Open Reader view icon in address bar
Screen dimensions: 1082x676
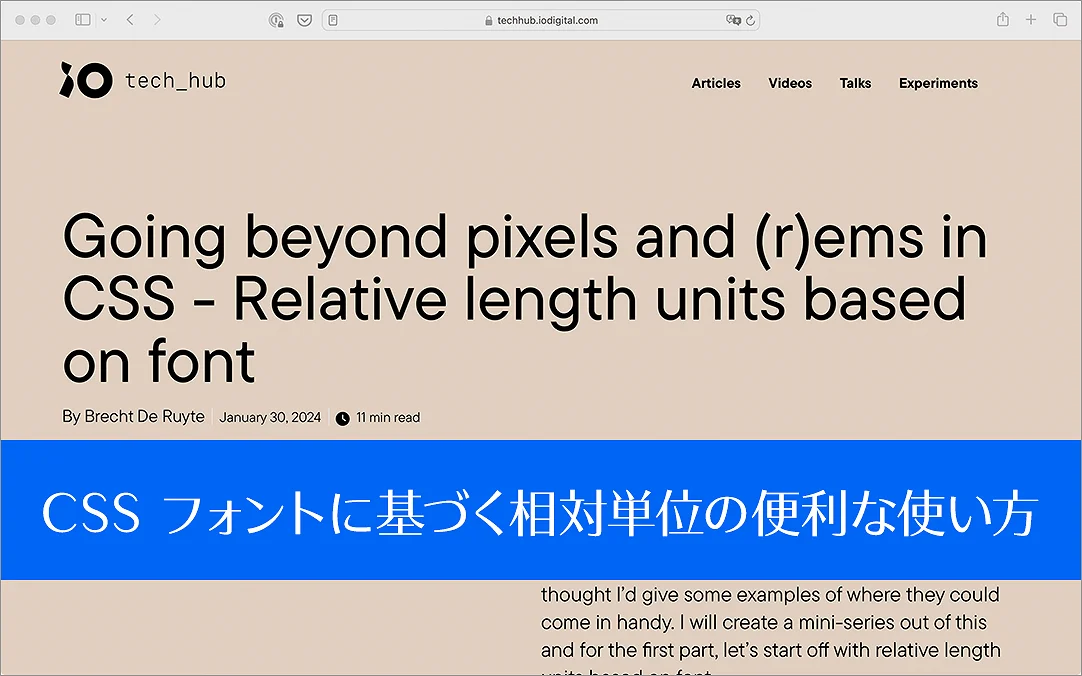click(x=333, y=20)
